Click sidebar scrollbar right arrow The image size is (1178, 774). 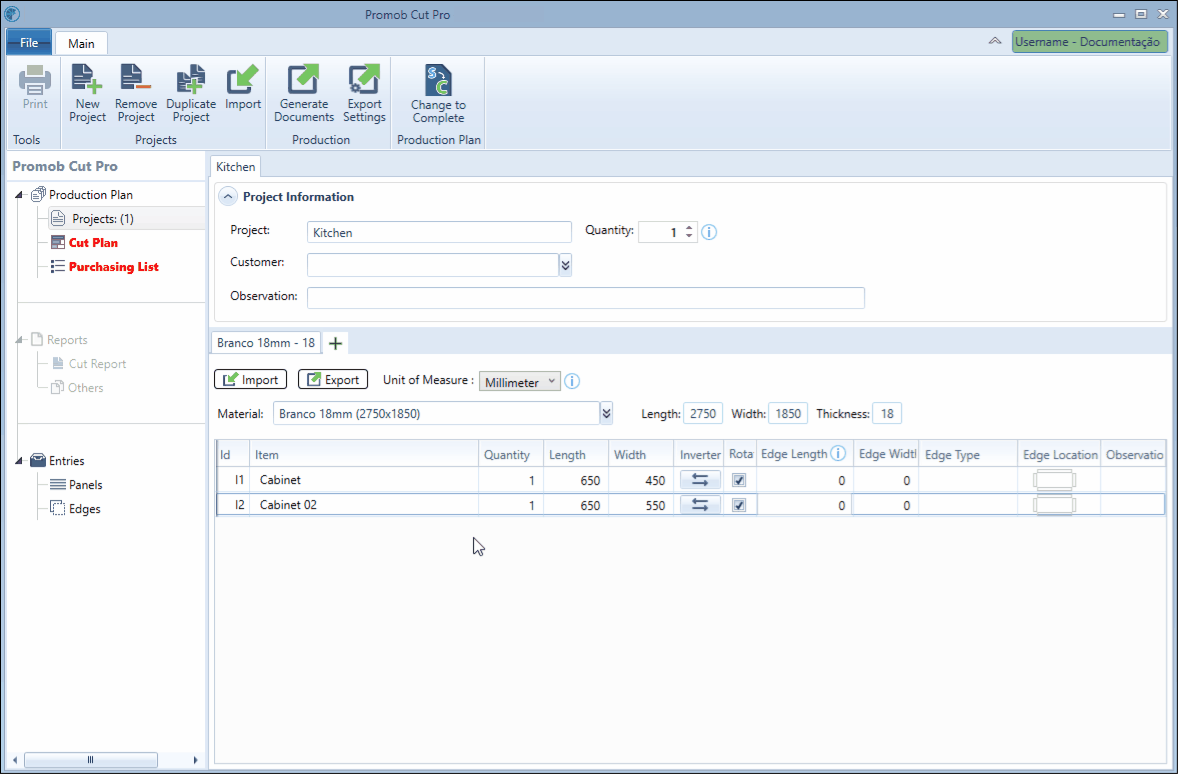[195, 760]
